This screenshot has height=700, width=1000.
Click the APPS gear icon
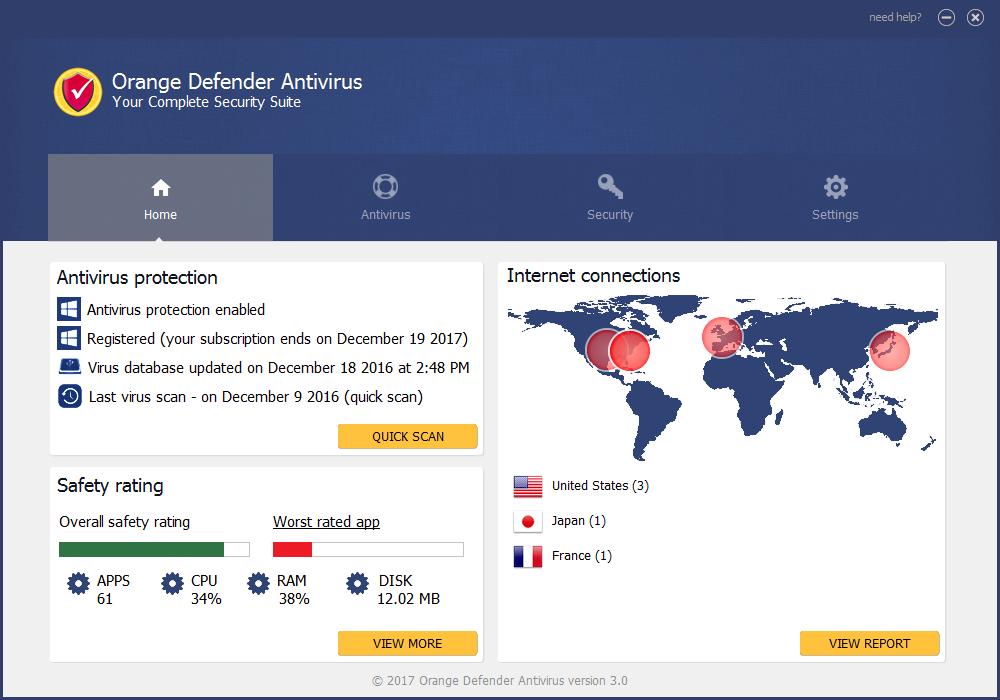[80, 584]
